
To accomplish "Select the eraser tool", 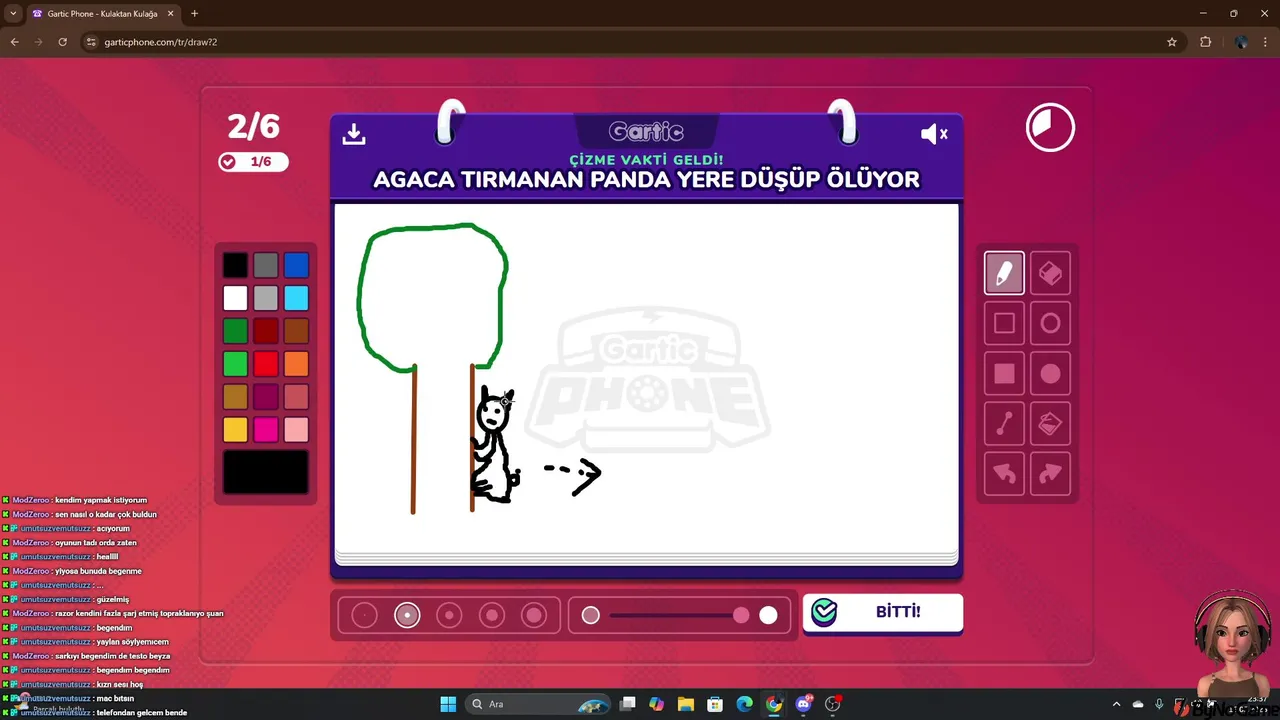I will pyautogui.click(x=1050, y=273).
